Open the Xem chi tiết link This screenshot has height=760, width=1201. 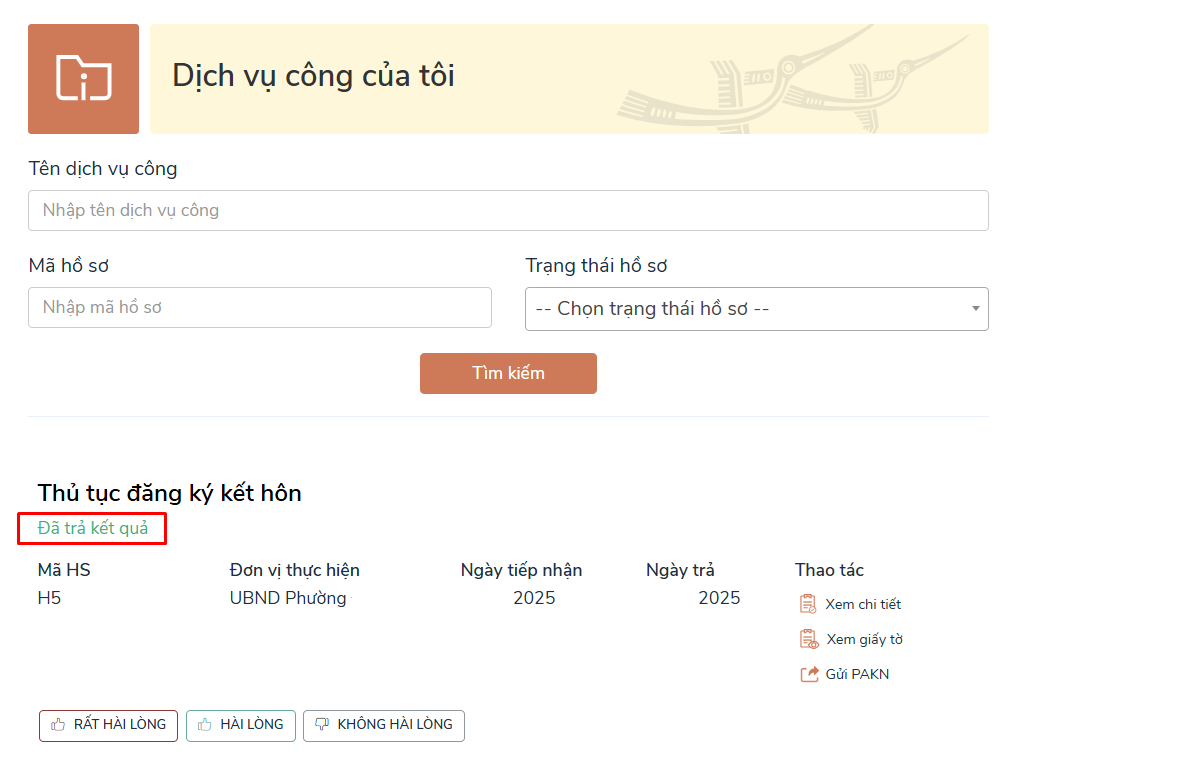click(x=862, y=603)
